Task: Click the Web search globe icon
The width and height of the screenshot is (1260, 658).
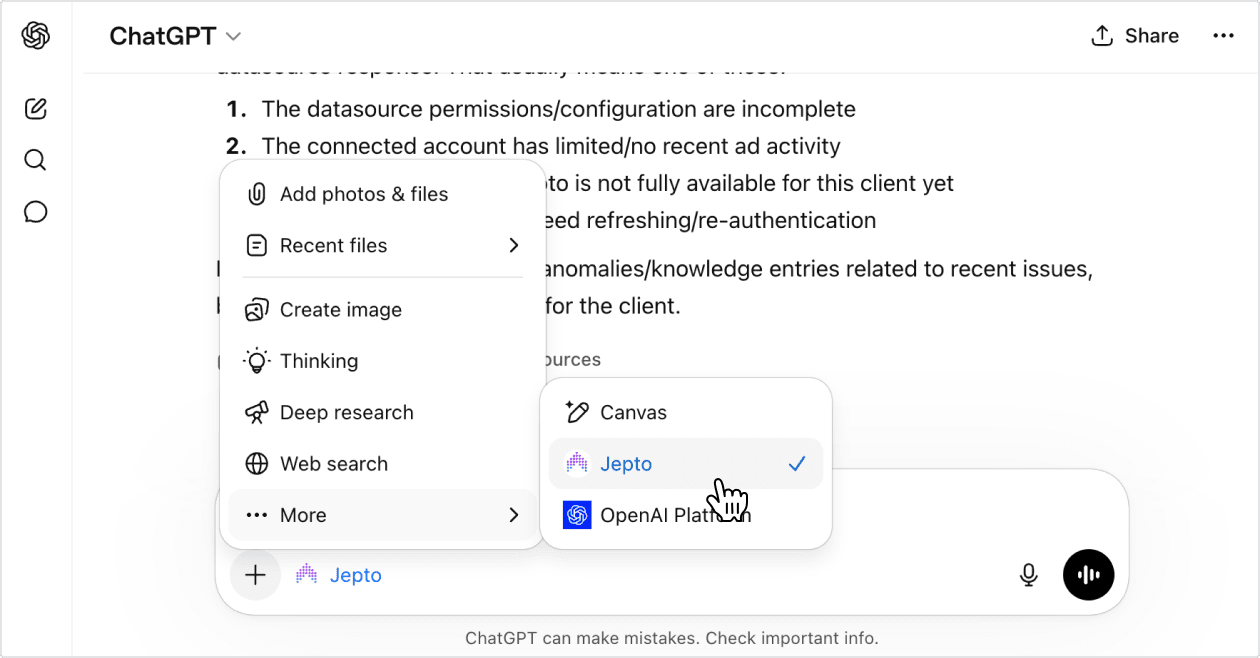Action: click(257, 464)
